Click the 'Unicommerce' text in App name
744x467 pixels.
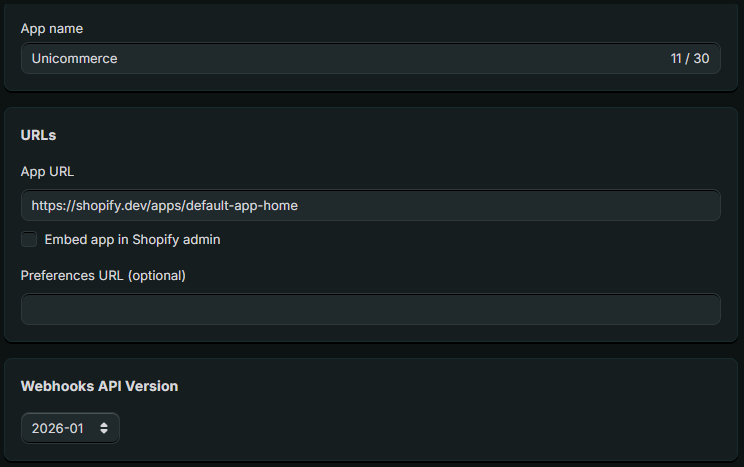click(74, 58)
